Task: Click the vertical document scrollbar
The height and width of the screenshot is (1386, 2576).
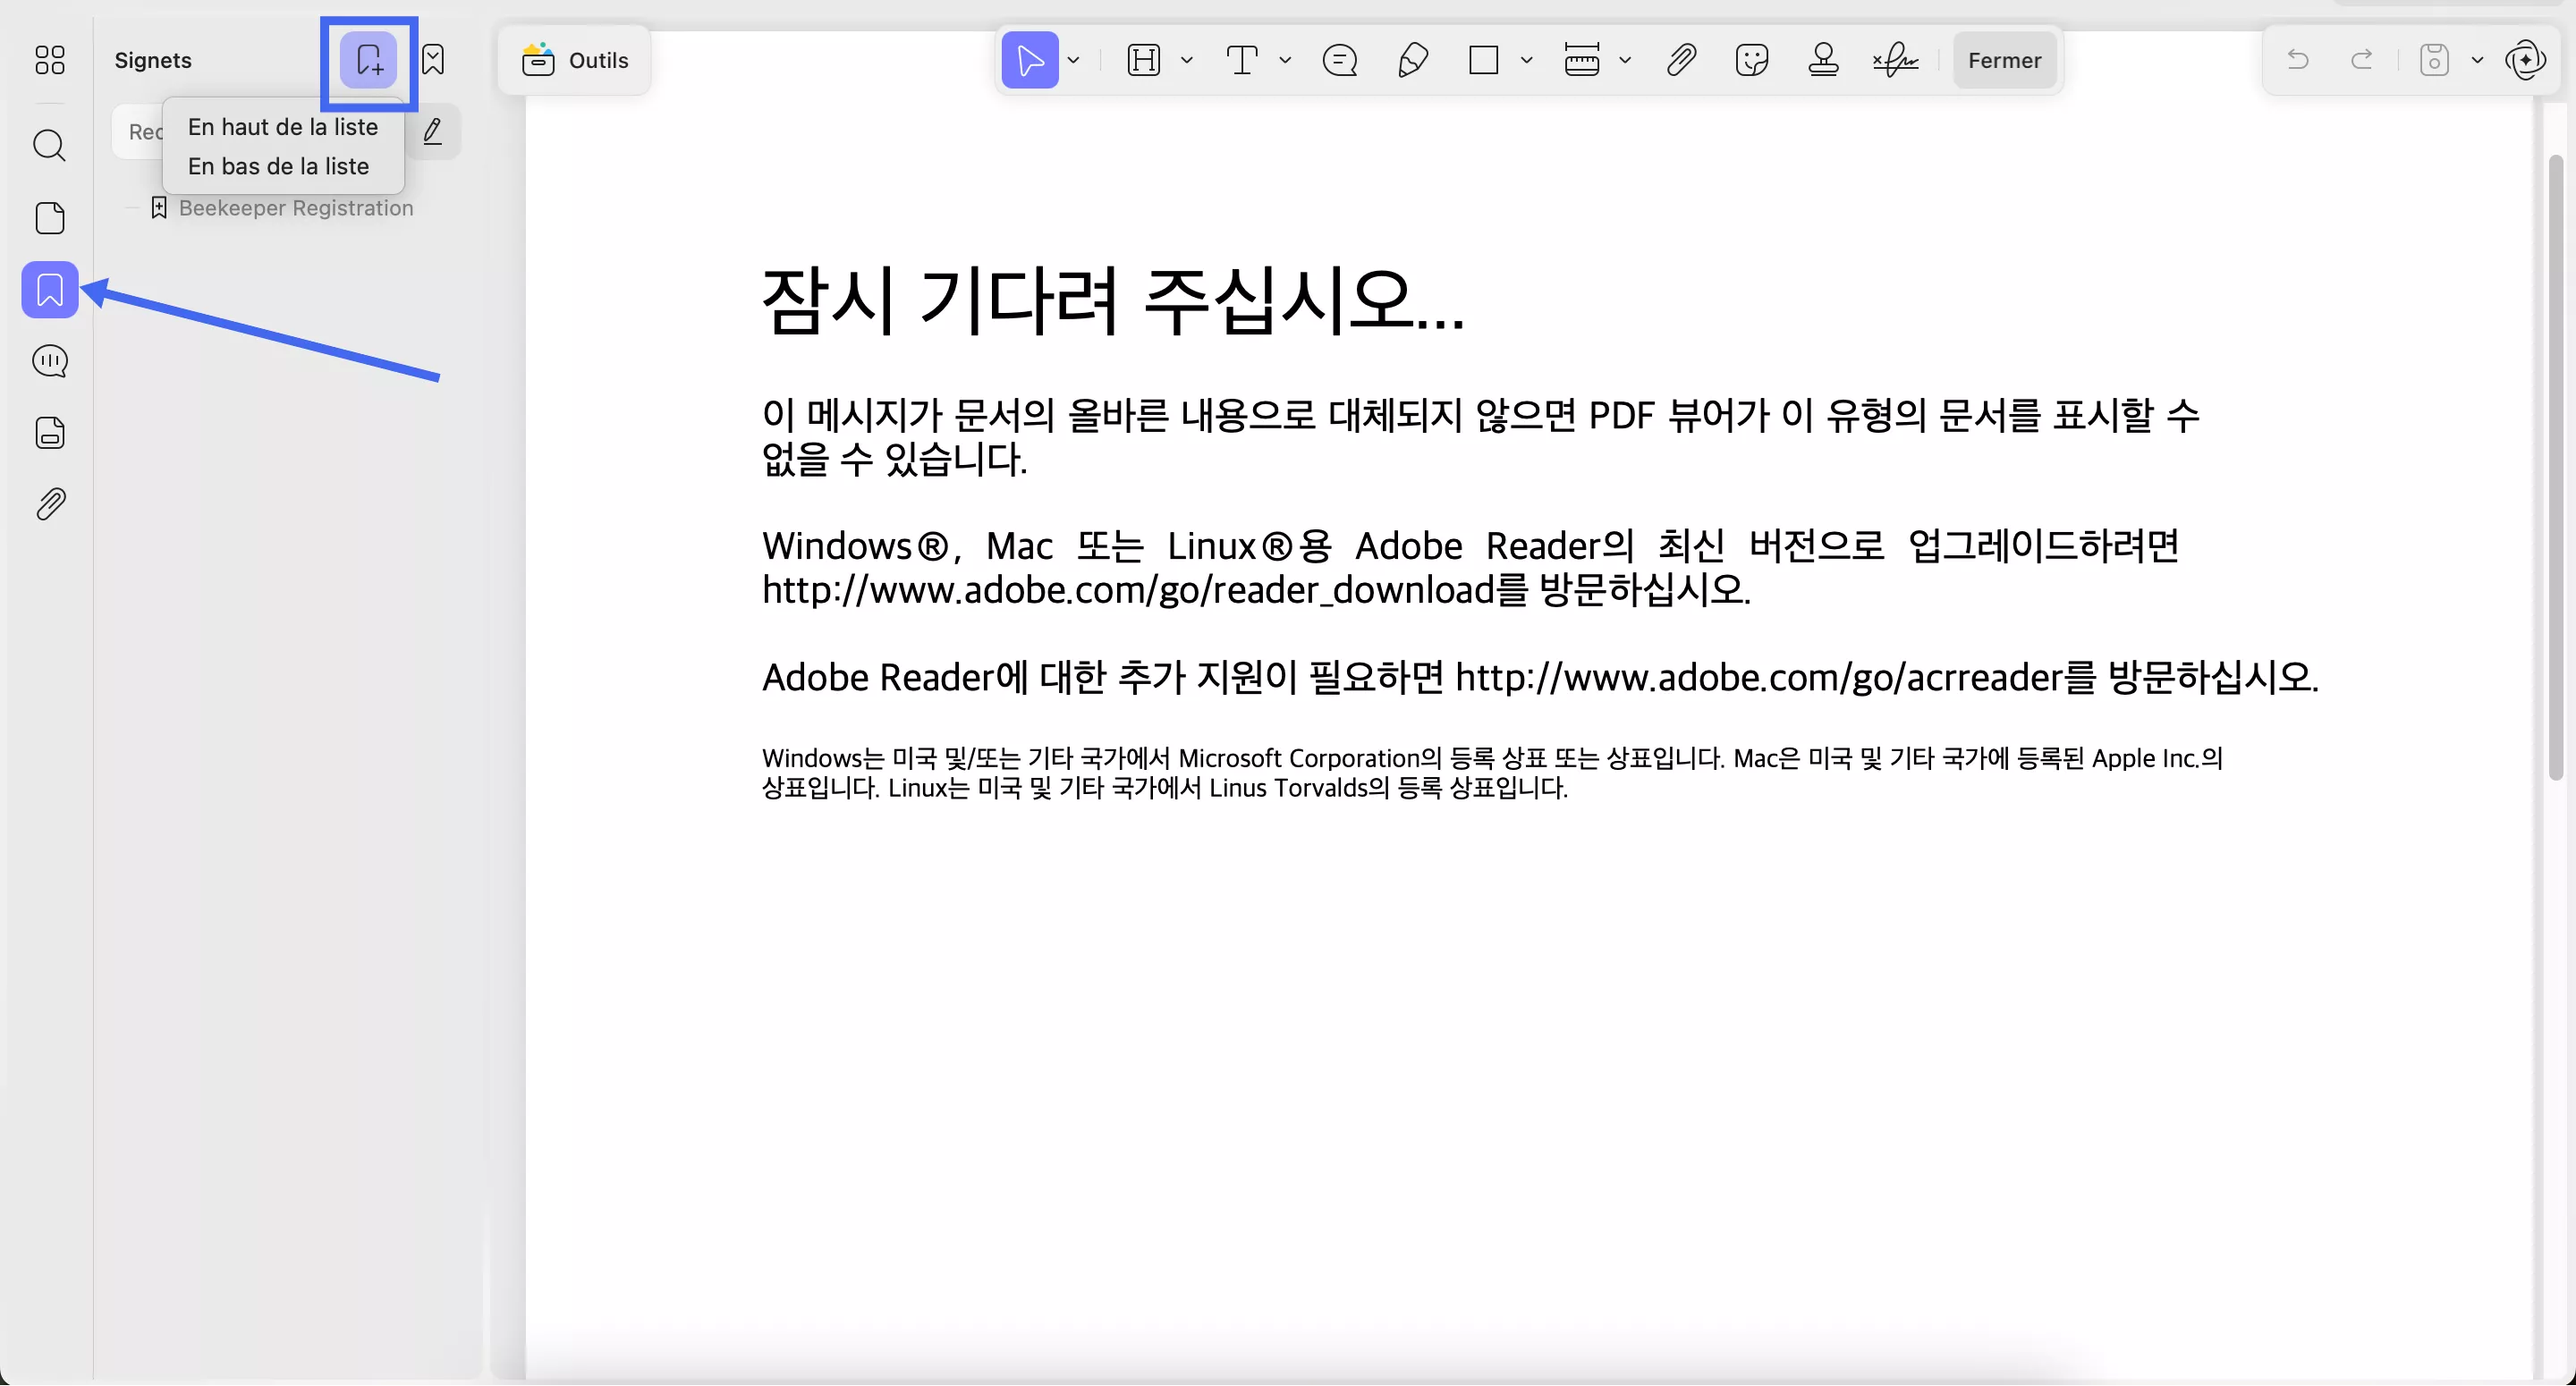Action: [x=2556, y=466]
